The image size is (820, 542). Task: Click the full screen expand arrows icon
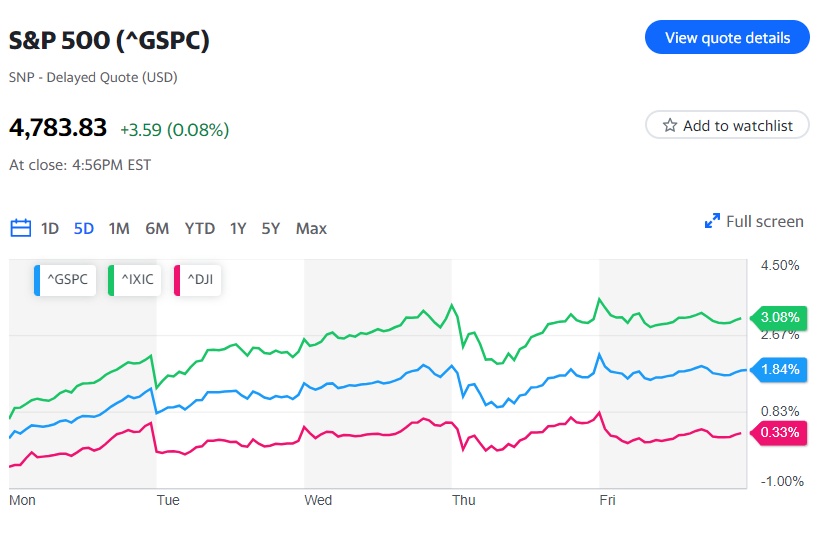(713, 221)
